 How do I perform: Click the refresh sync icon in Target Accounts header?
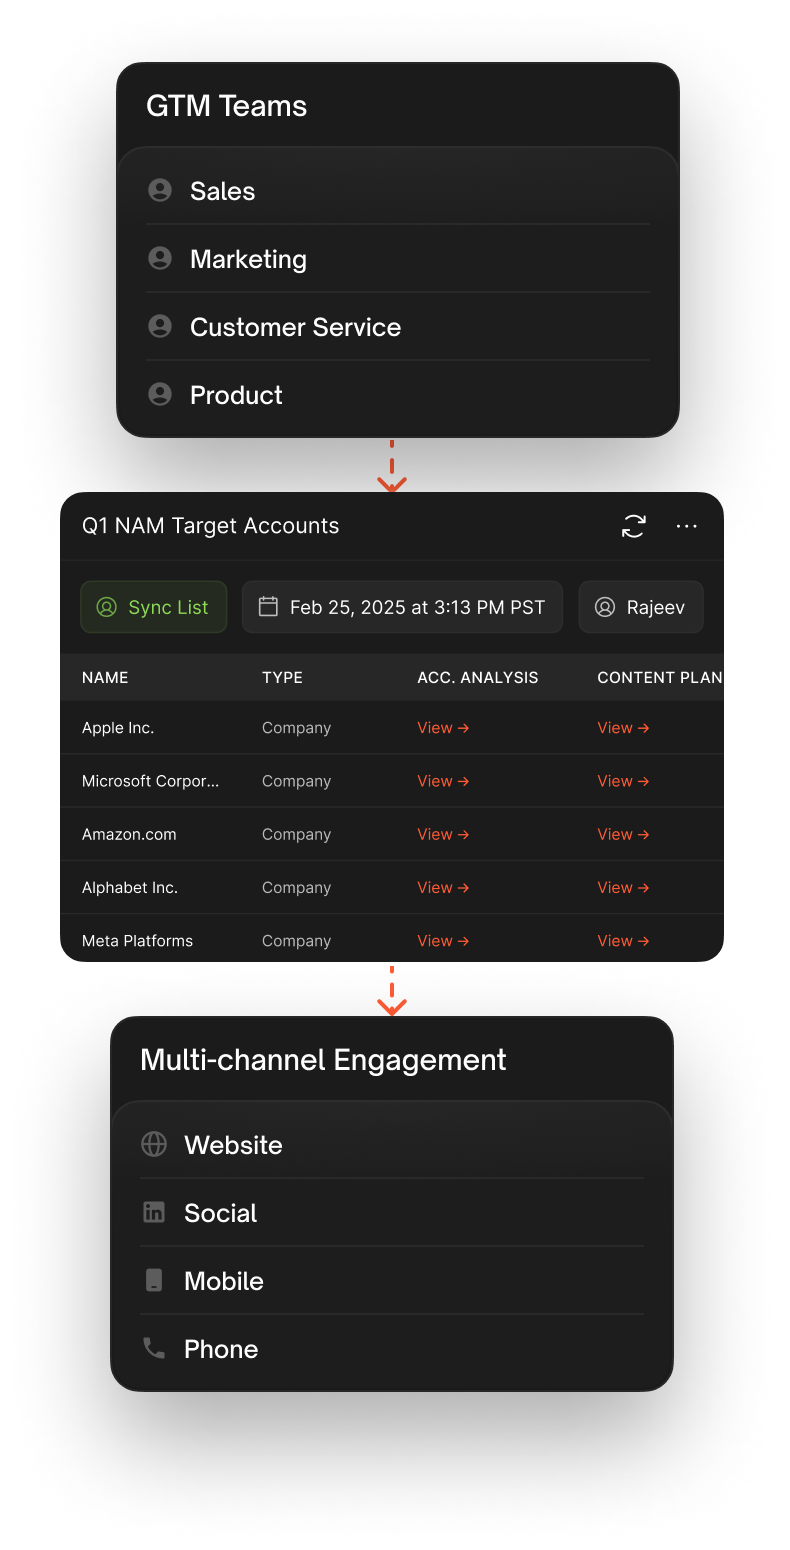tap(634, 526)
